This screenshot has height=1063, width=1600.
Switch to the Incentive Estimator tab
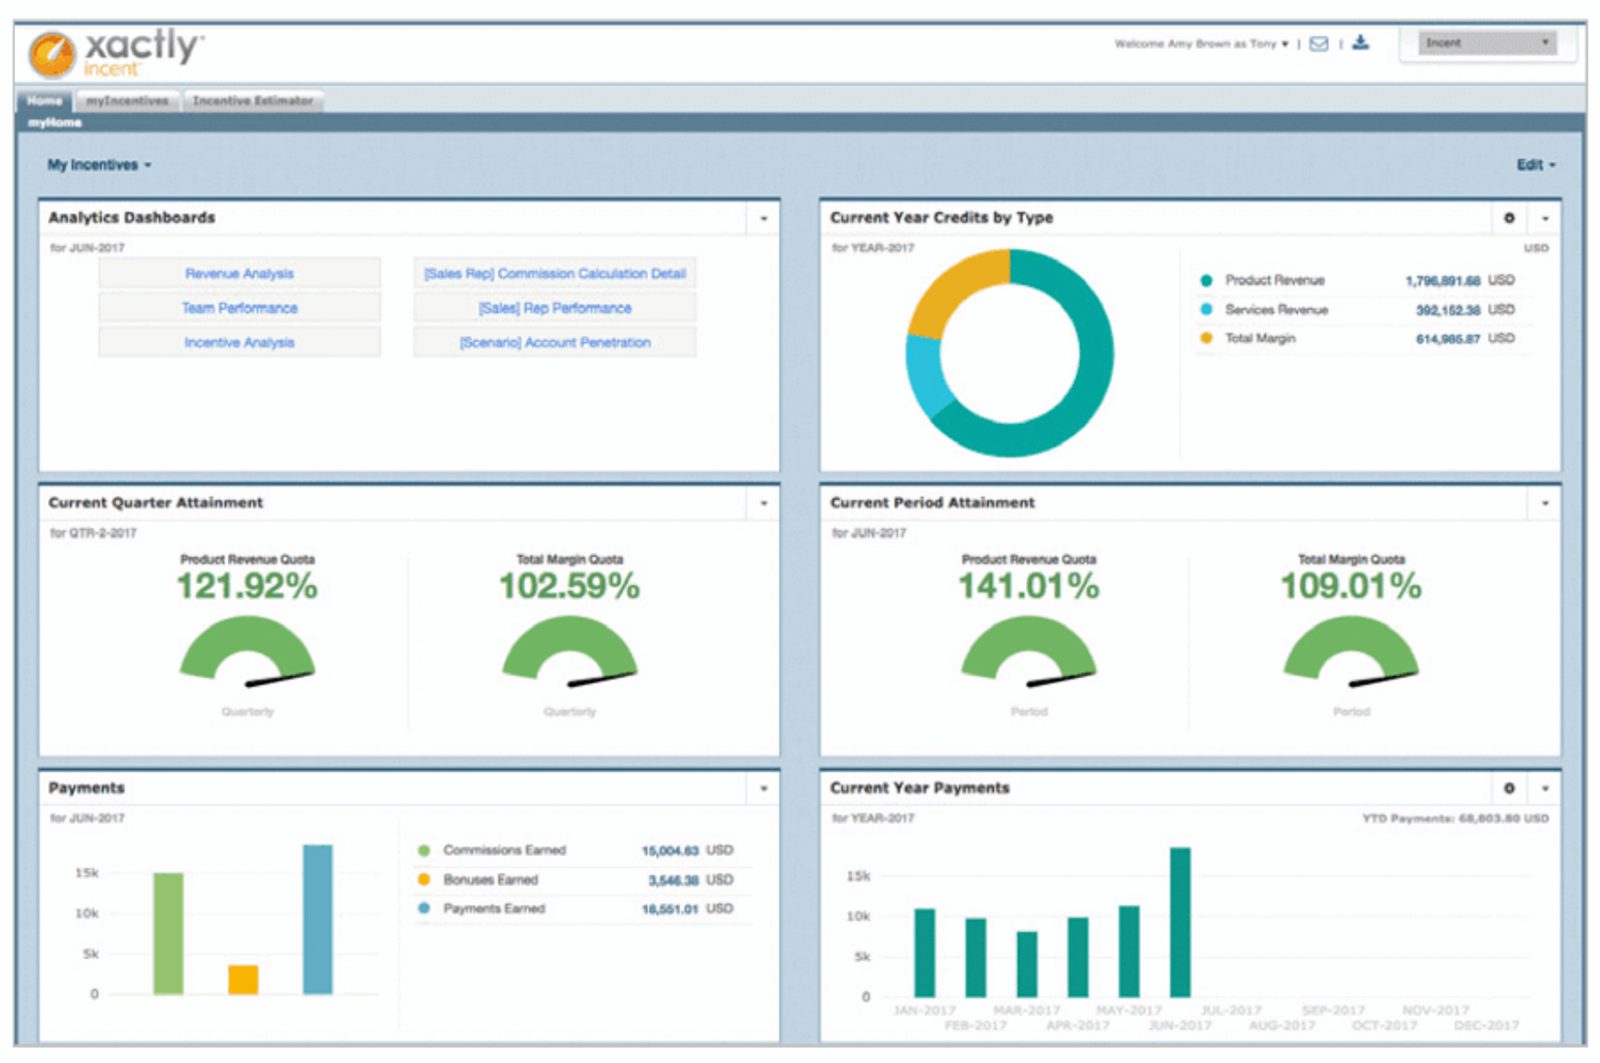tap(254, 100)
